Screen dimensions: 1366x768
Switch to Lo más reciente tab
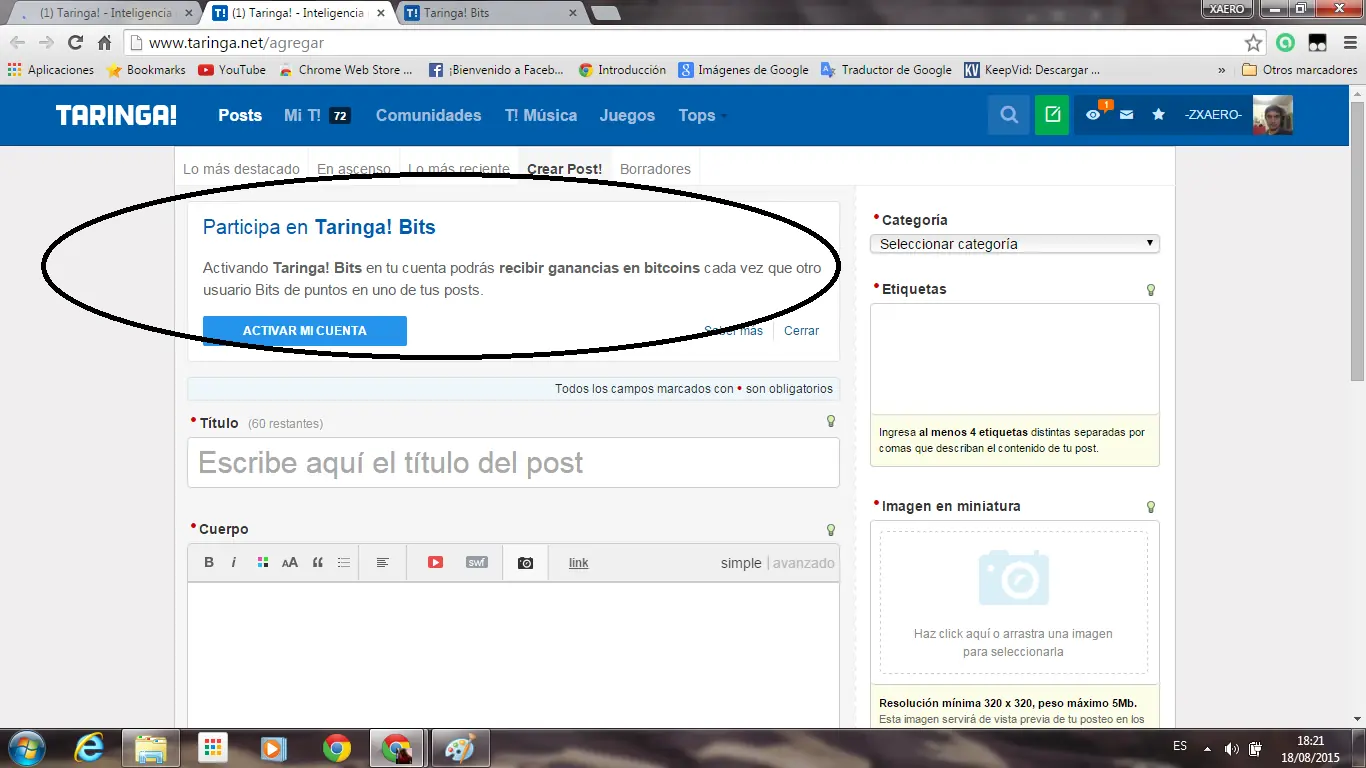459,169
